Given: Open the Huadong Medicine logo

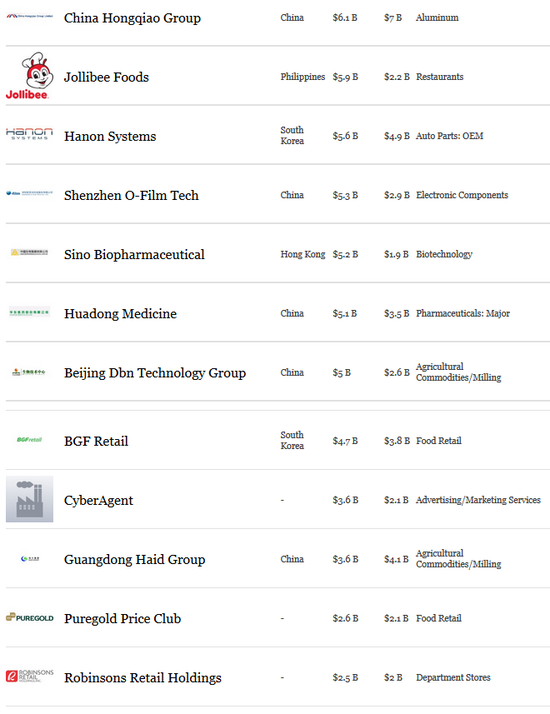Looking at the screenshot, I should coord(30,312).
